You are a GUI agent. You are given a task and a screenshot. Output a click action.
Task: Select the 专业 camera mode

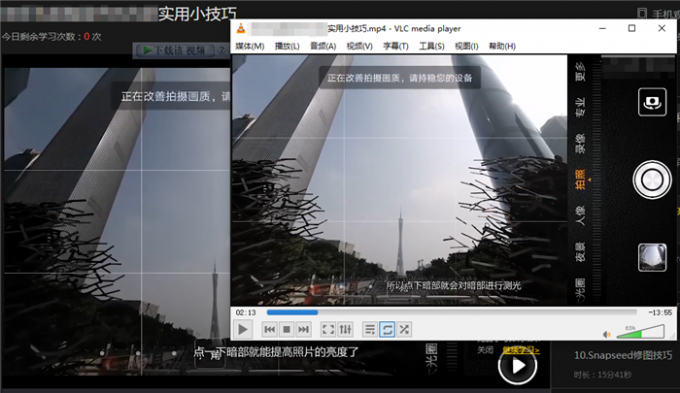coord(580,107)
